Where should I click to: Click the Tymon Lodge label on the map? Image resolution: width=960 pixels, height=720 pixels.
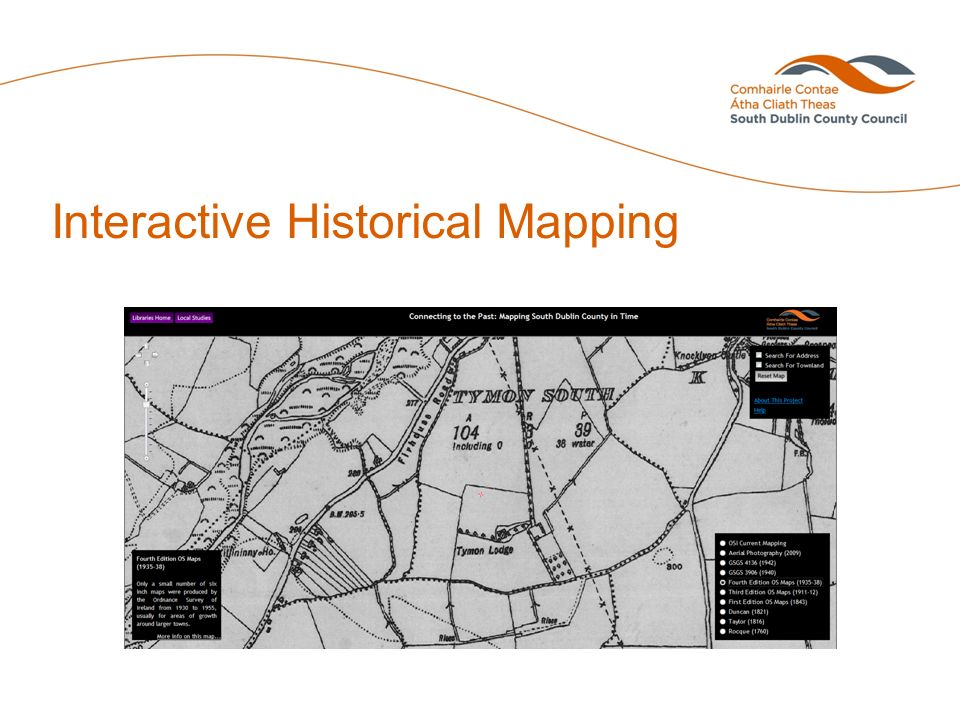(x=484, y=550)
